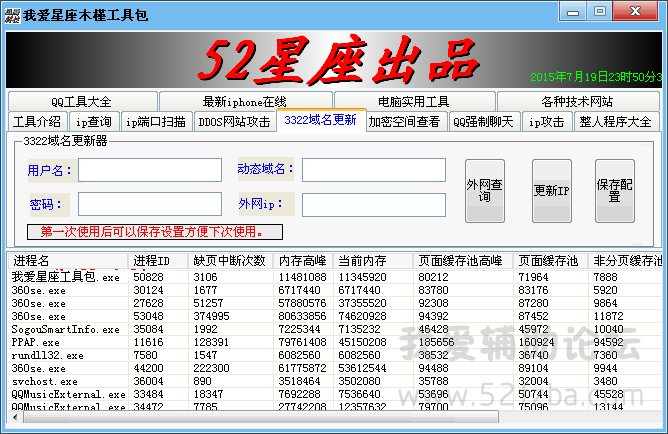
Task: Select the 我爱星座工具包.exe process row
Action: tap(335, 277)
